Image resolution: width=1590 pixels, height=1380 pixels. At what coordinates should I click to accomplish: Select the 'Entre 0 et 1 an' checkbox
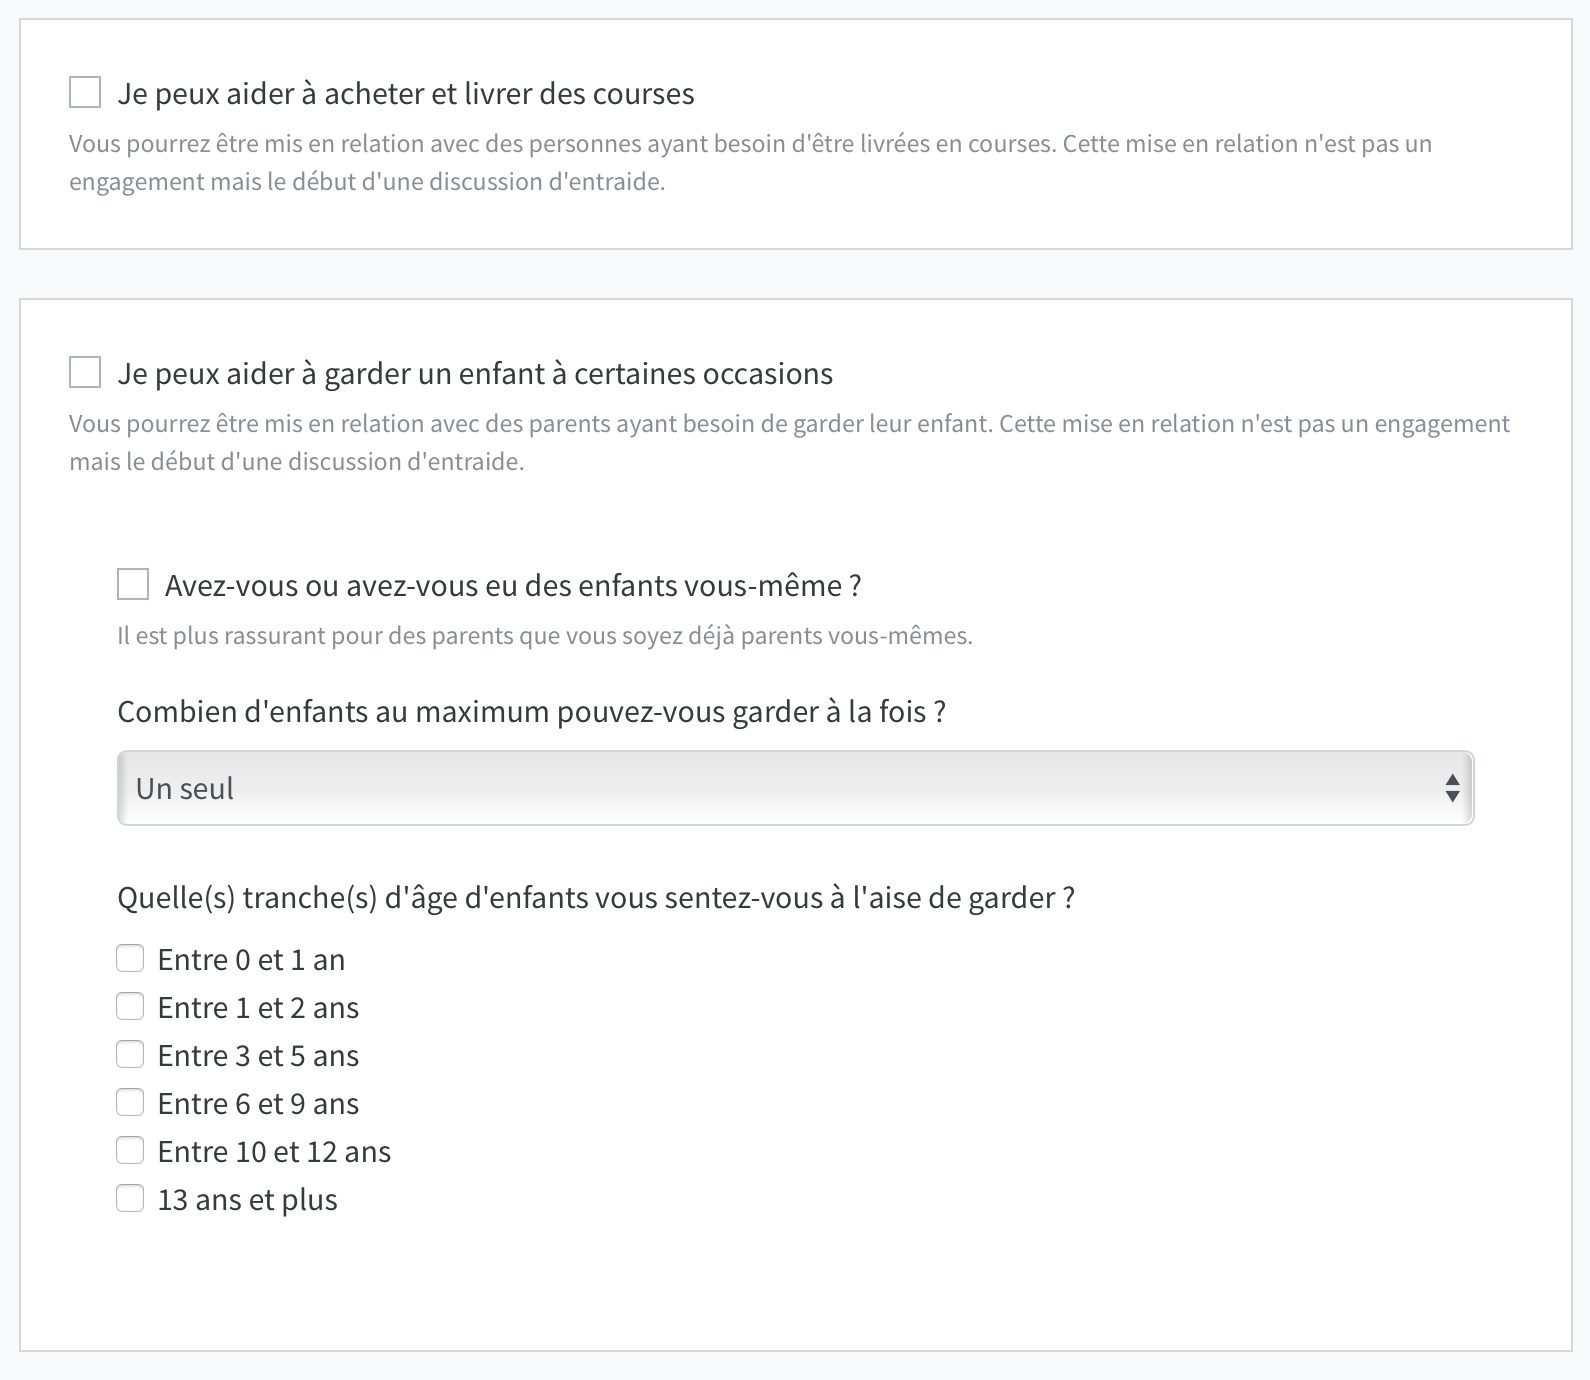click(130, 958)
